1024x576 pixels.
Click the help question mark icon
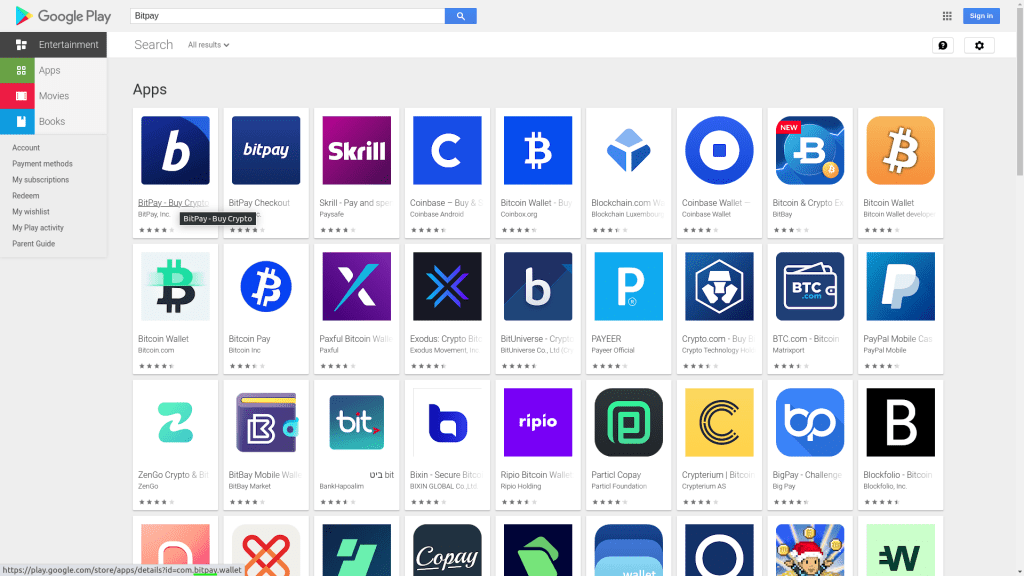coord(942,45)
